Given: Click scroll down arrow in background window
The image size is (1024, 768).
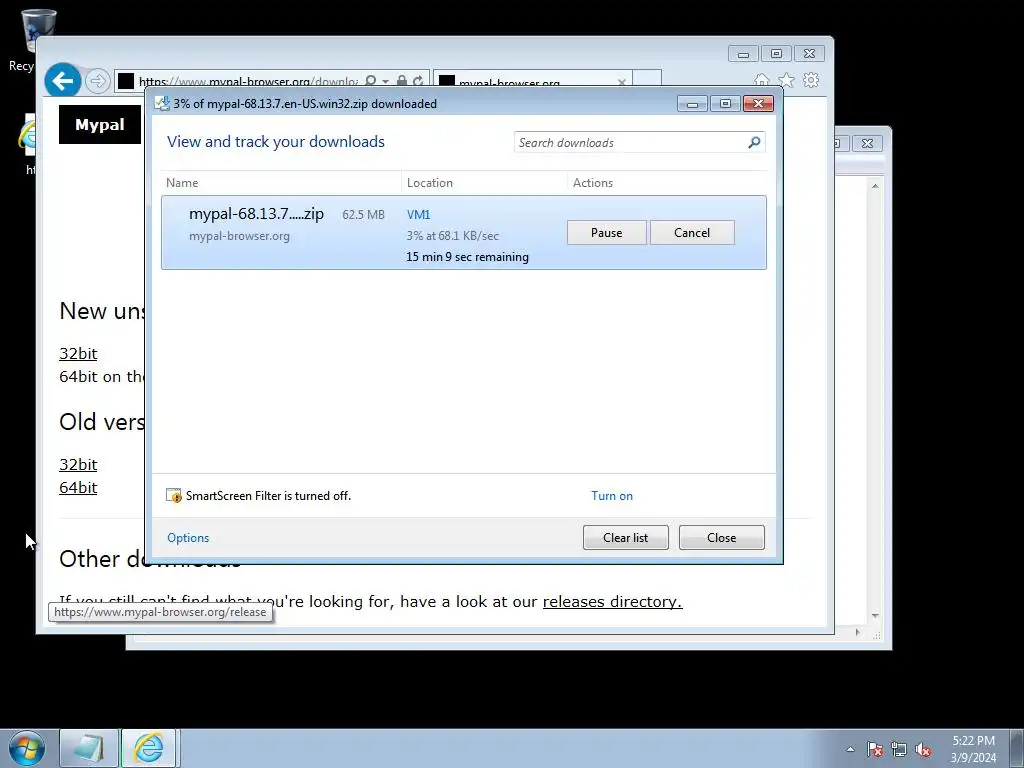Looking at the screenshot, I should click(x=875, y=616).
